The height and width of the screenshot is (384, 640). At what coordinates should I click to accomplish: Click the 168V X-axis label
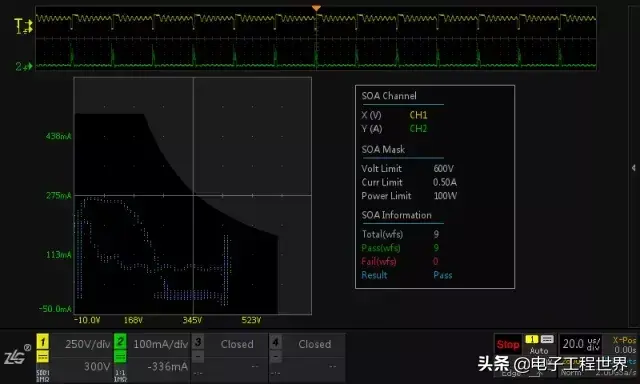133,320
